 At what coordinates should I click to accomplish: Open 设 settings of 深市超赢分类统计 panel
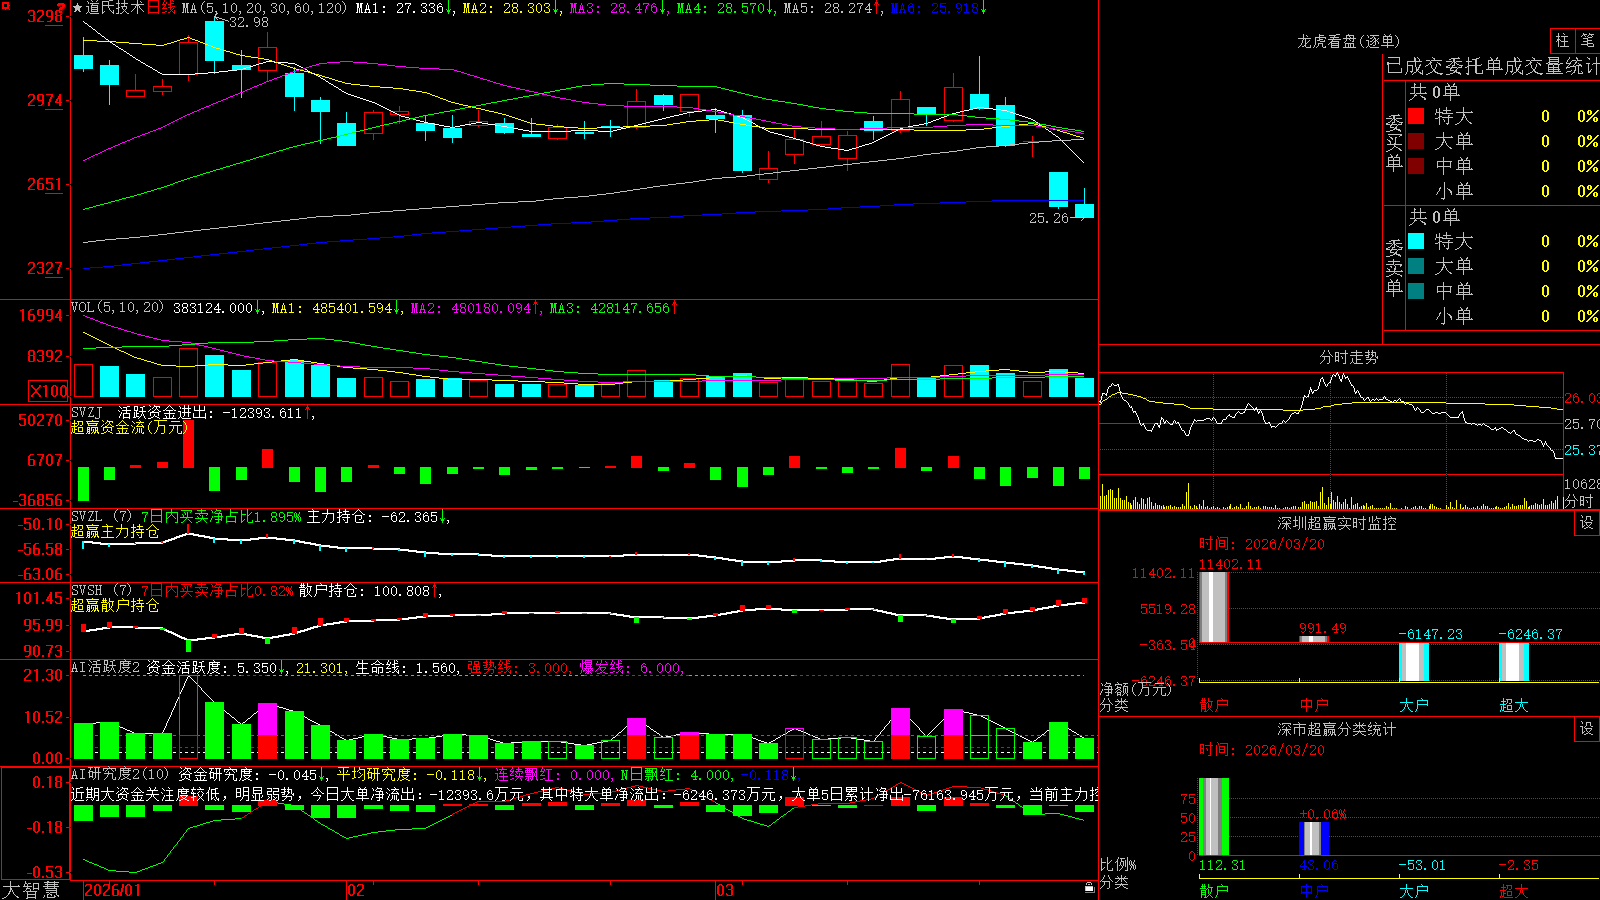pyautogui.click(x=1587, y=729)
